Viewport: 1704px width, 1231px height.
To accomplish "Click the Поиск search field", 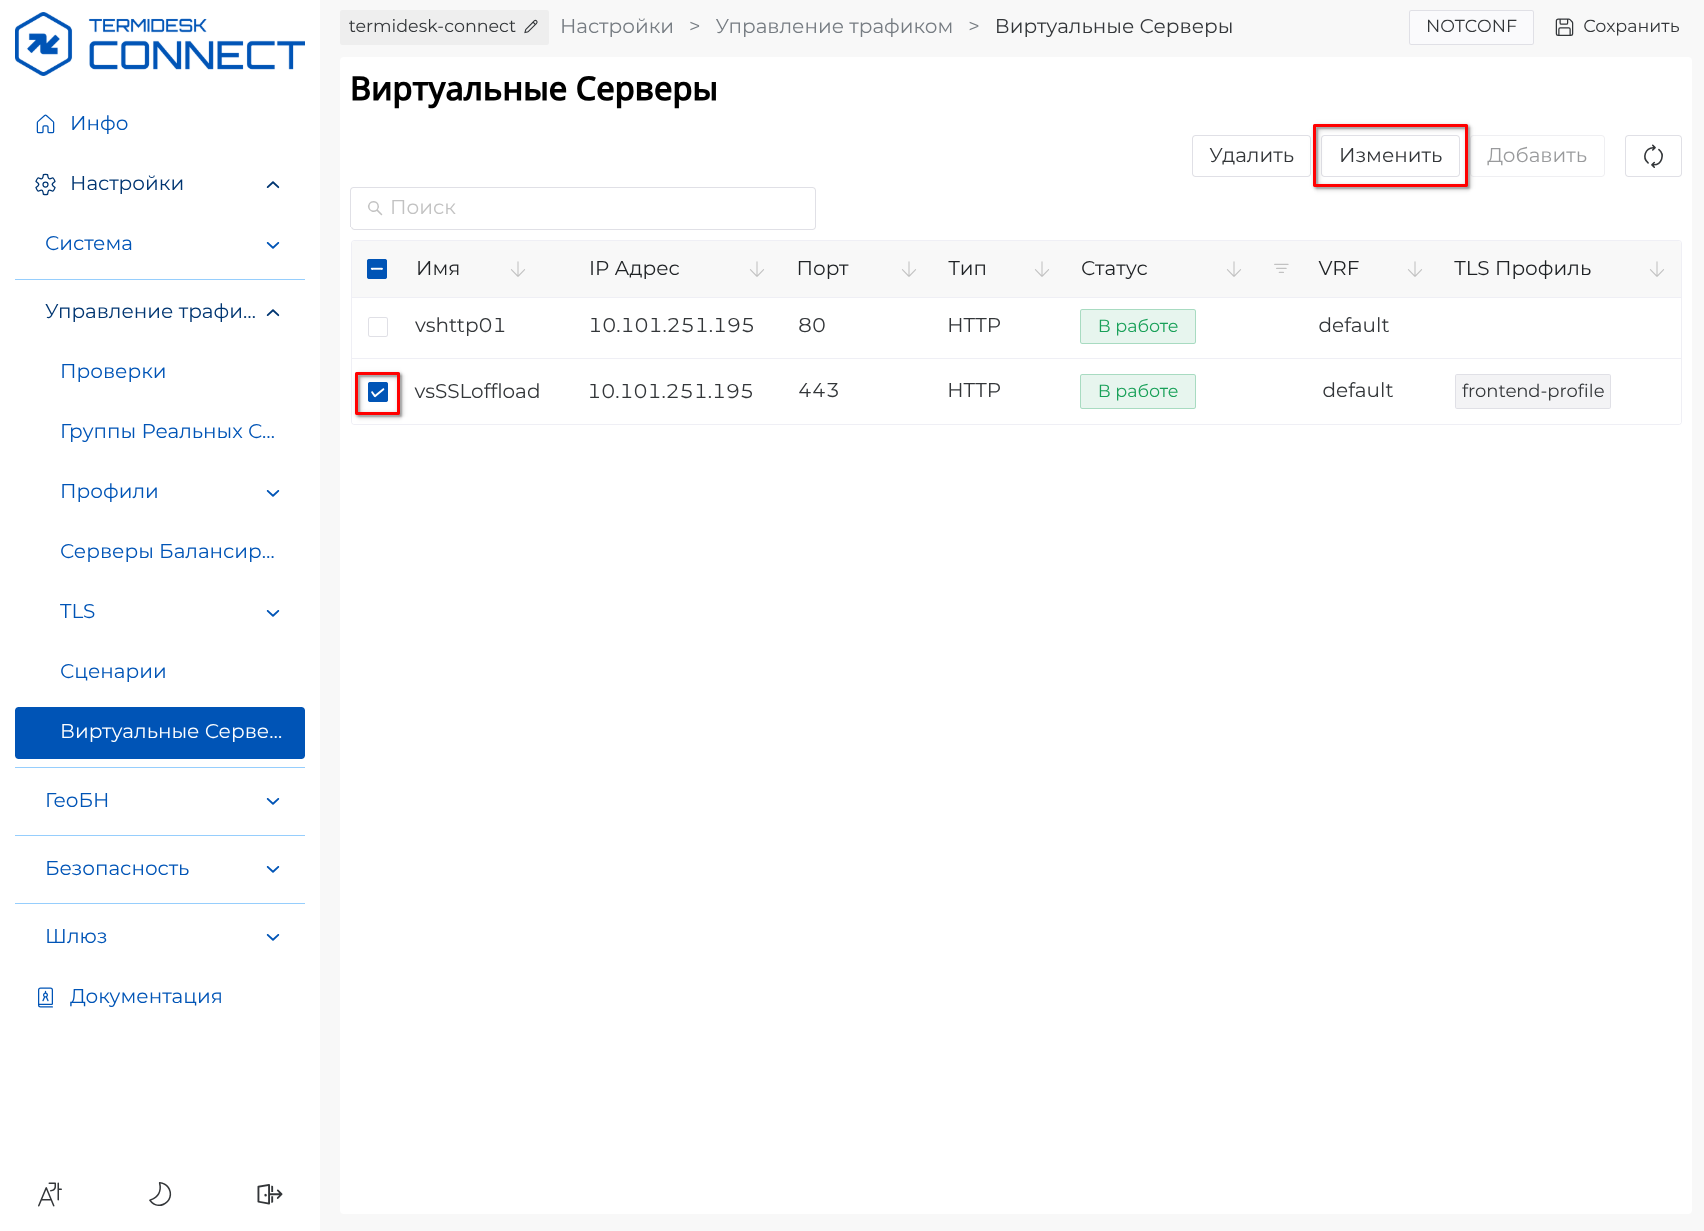I will point(583,208).
